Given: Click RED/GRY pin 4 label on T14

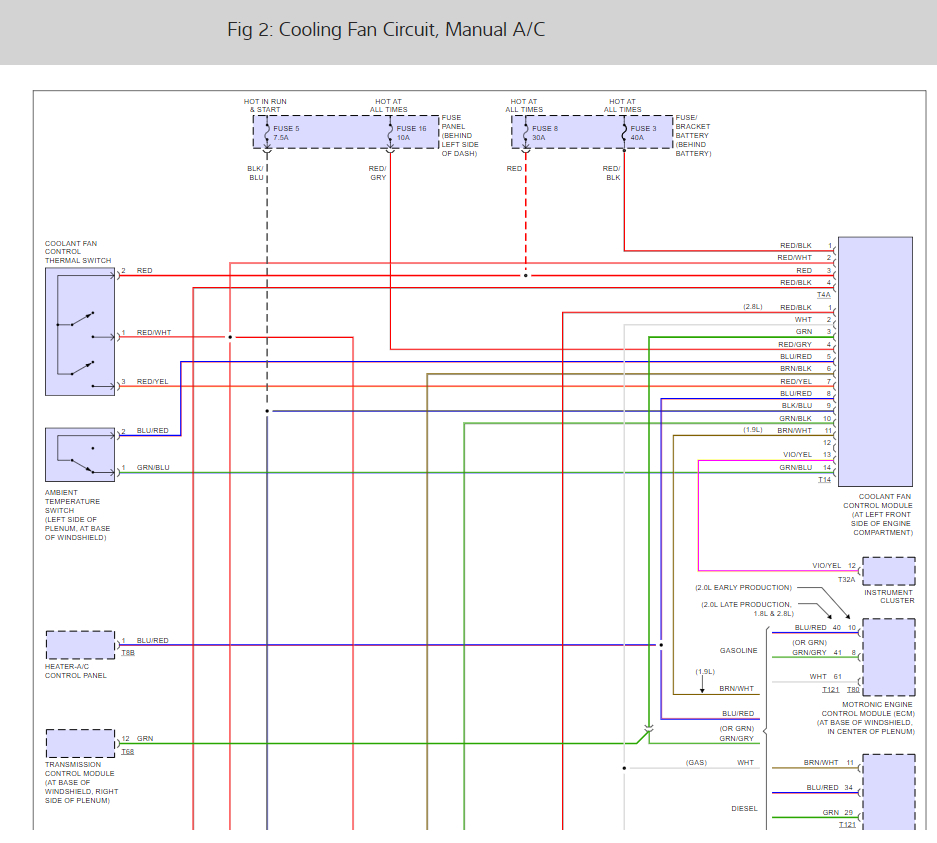Looking at the screenshot, I should click(x=804, y=345).
